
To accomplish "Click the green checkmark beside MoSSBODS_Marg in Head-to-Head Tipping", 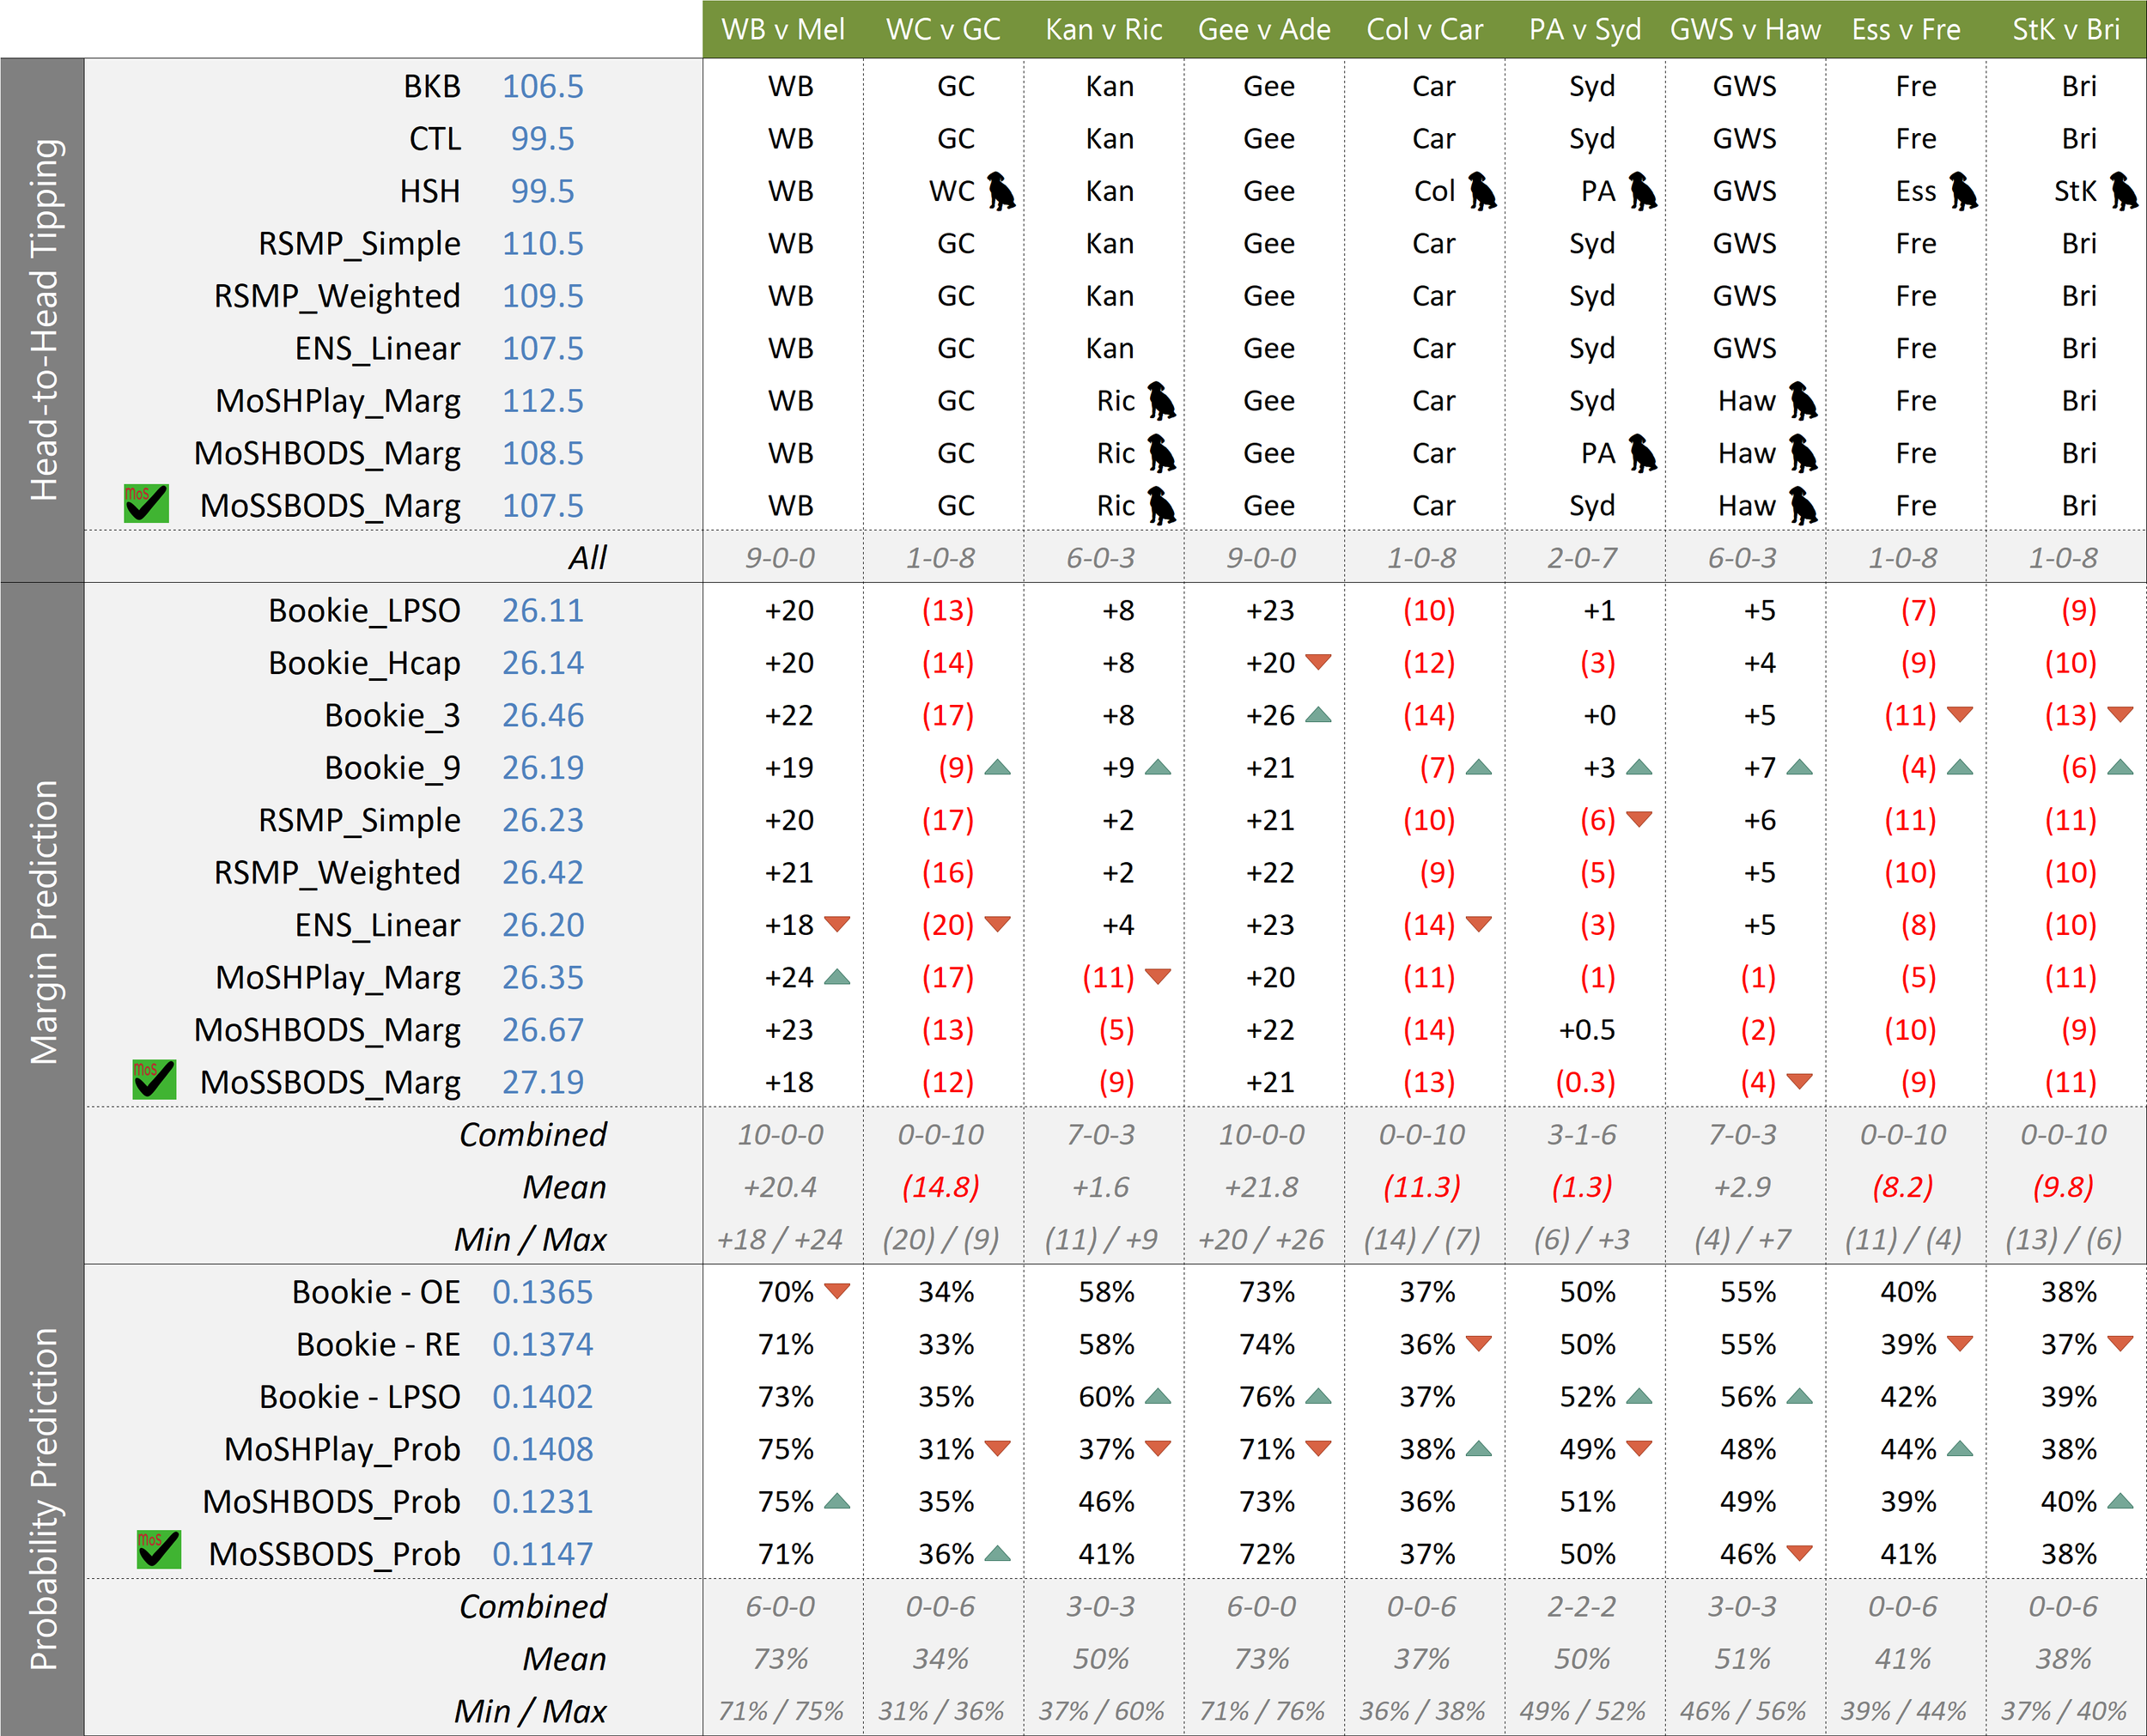I will 146,504.
